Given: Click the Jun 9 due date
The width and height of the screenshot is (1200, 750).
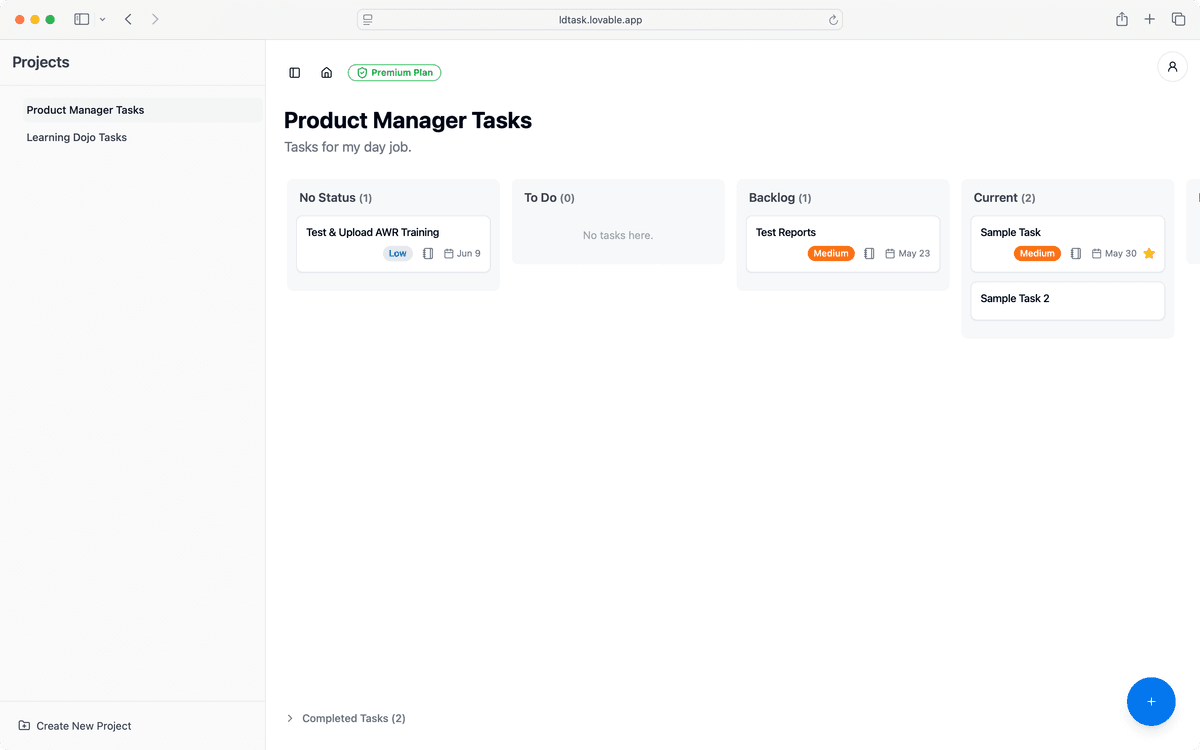Looking at the screenshot, I should (x=462, y=254).
